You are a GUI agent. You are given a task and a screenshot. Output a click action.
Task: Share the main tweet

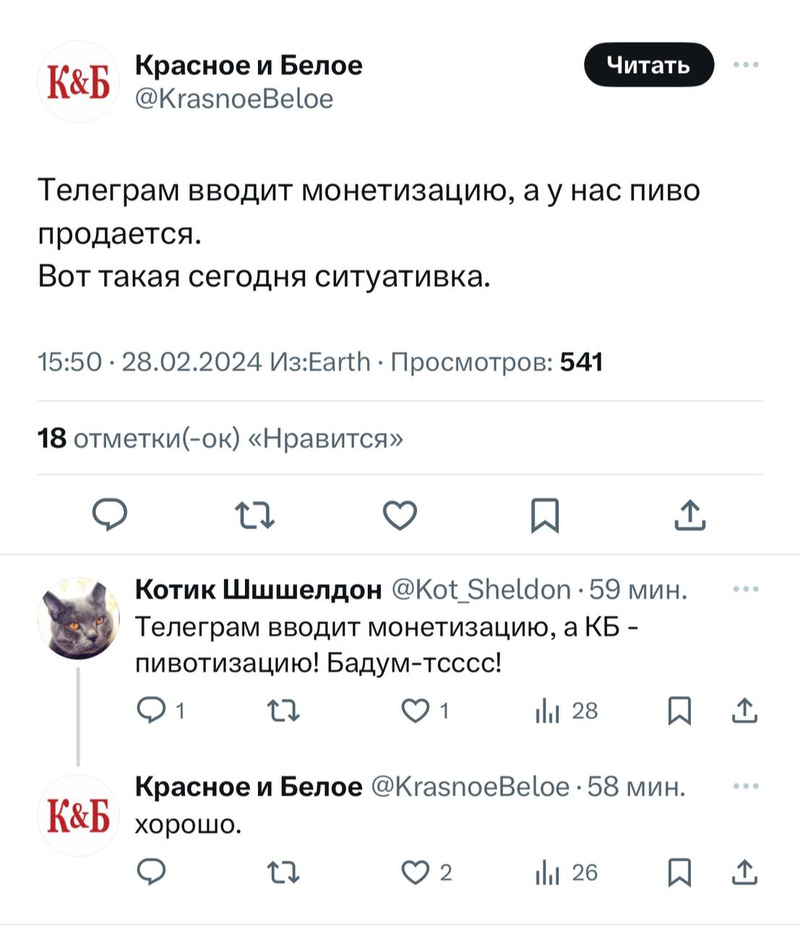[x=690, y=514]
